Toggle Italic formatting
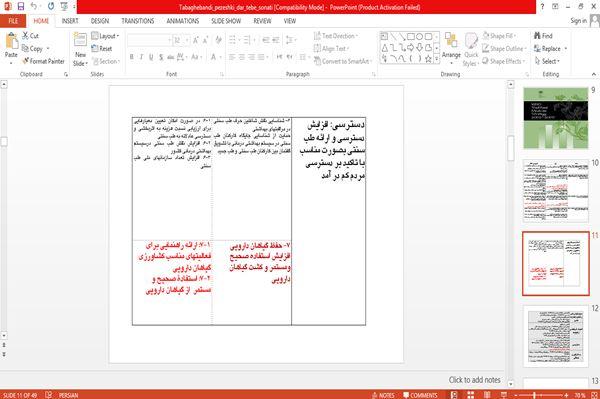Image resolution: width=600 pixels, height=399 pixels. pos(141,57)
